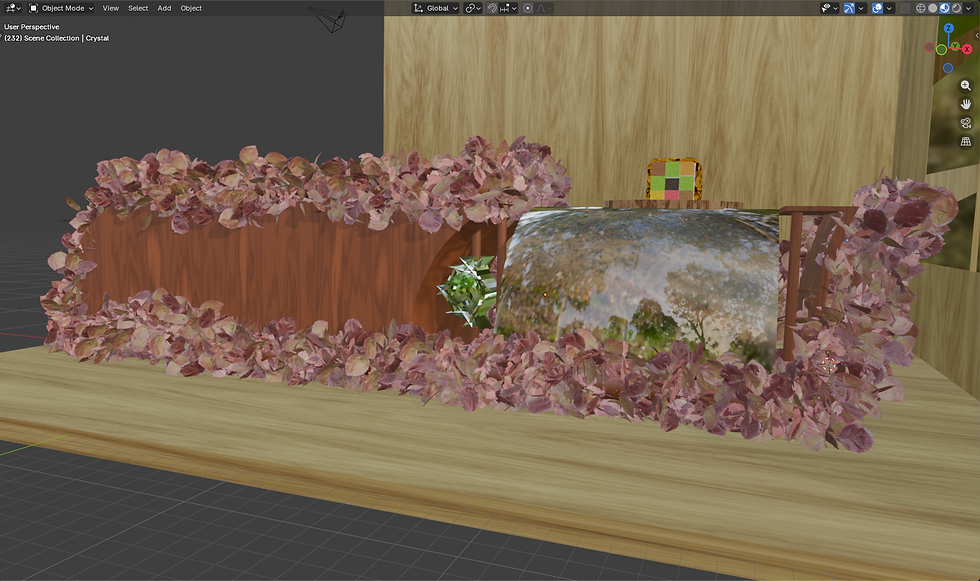980x581 pixels.
Task: Click the zoom view magnifier icon
Action: pos(966,86)
